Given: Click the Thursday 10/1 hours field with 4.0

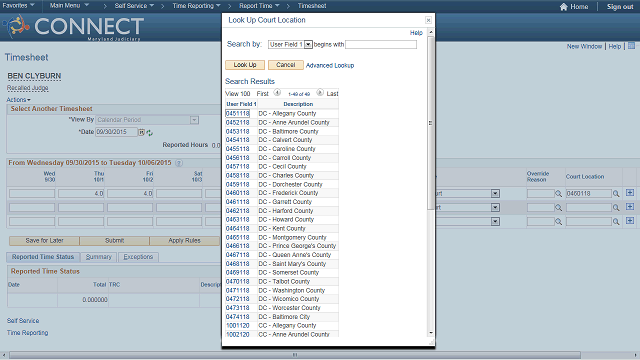Looking at the screenshot, I should 81,193.
